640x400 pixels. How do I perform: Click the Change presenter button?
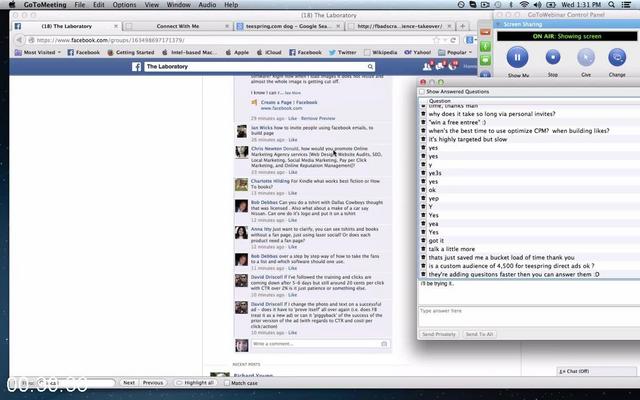(617, 57)
